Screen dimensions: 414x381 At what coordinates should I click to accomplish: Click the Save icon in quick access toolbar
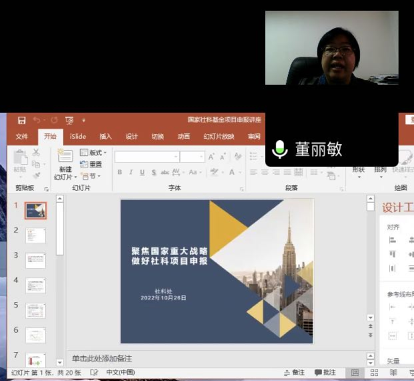pos(22,120)
